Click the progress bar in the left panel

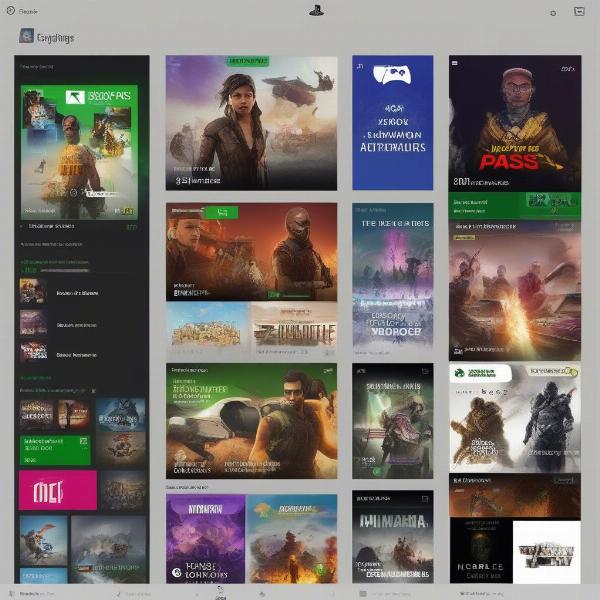[x=65, y=271]
